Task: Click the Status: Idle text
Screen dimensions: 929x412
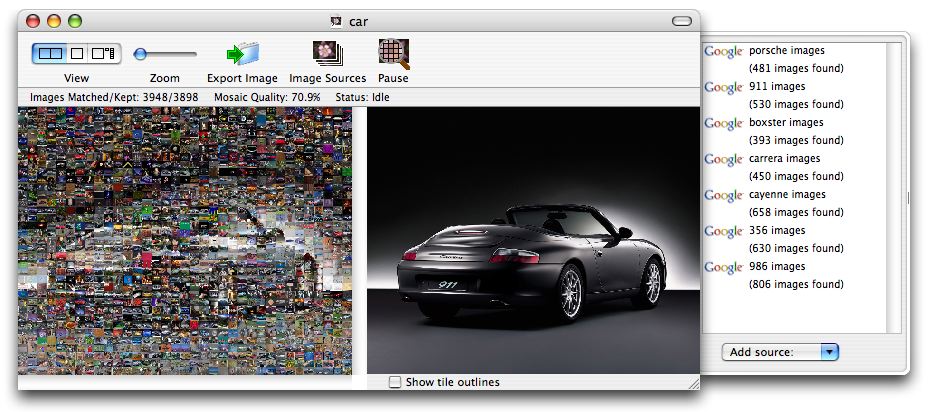Action: coord(362,97)
